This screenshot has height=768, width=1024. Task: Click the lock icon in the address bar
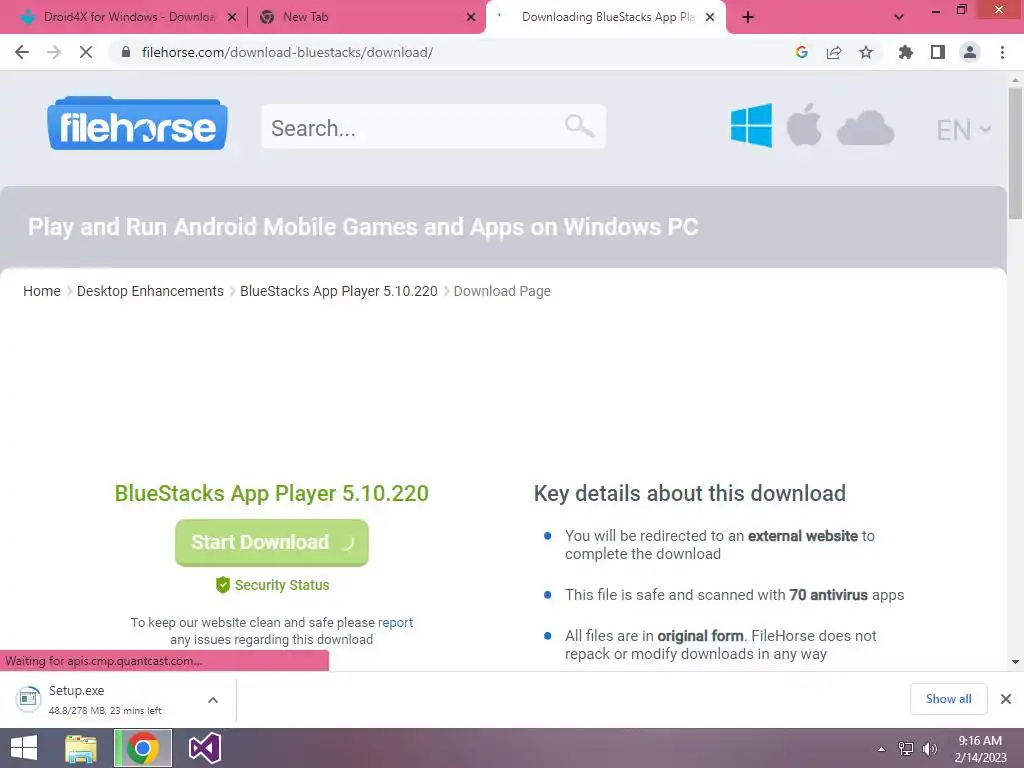[126, 52]
